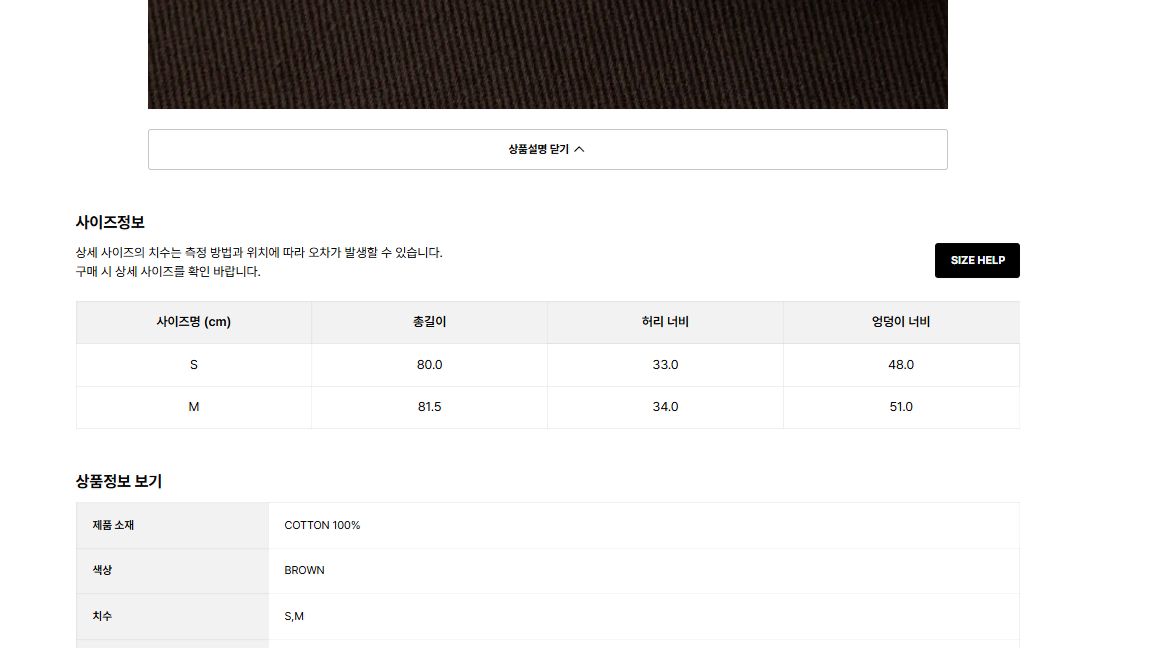
Task: Click the S,M value in 치수 row
Action: tap(294, 616)
